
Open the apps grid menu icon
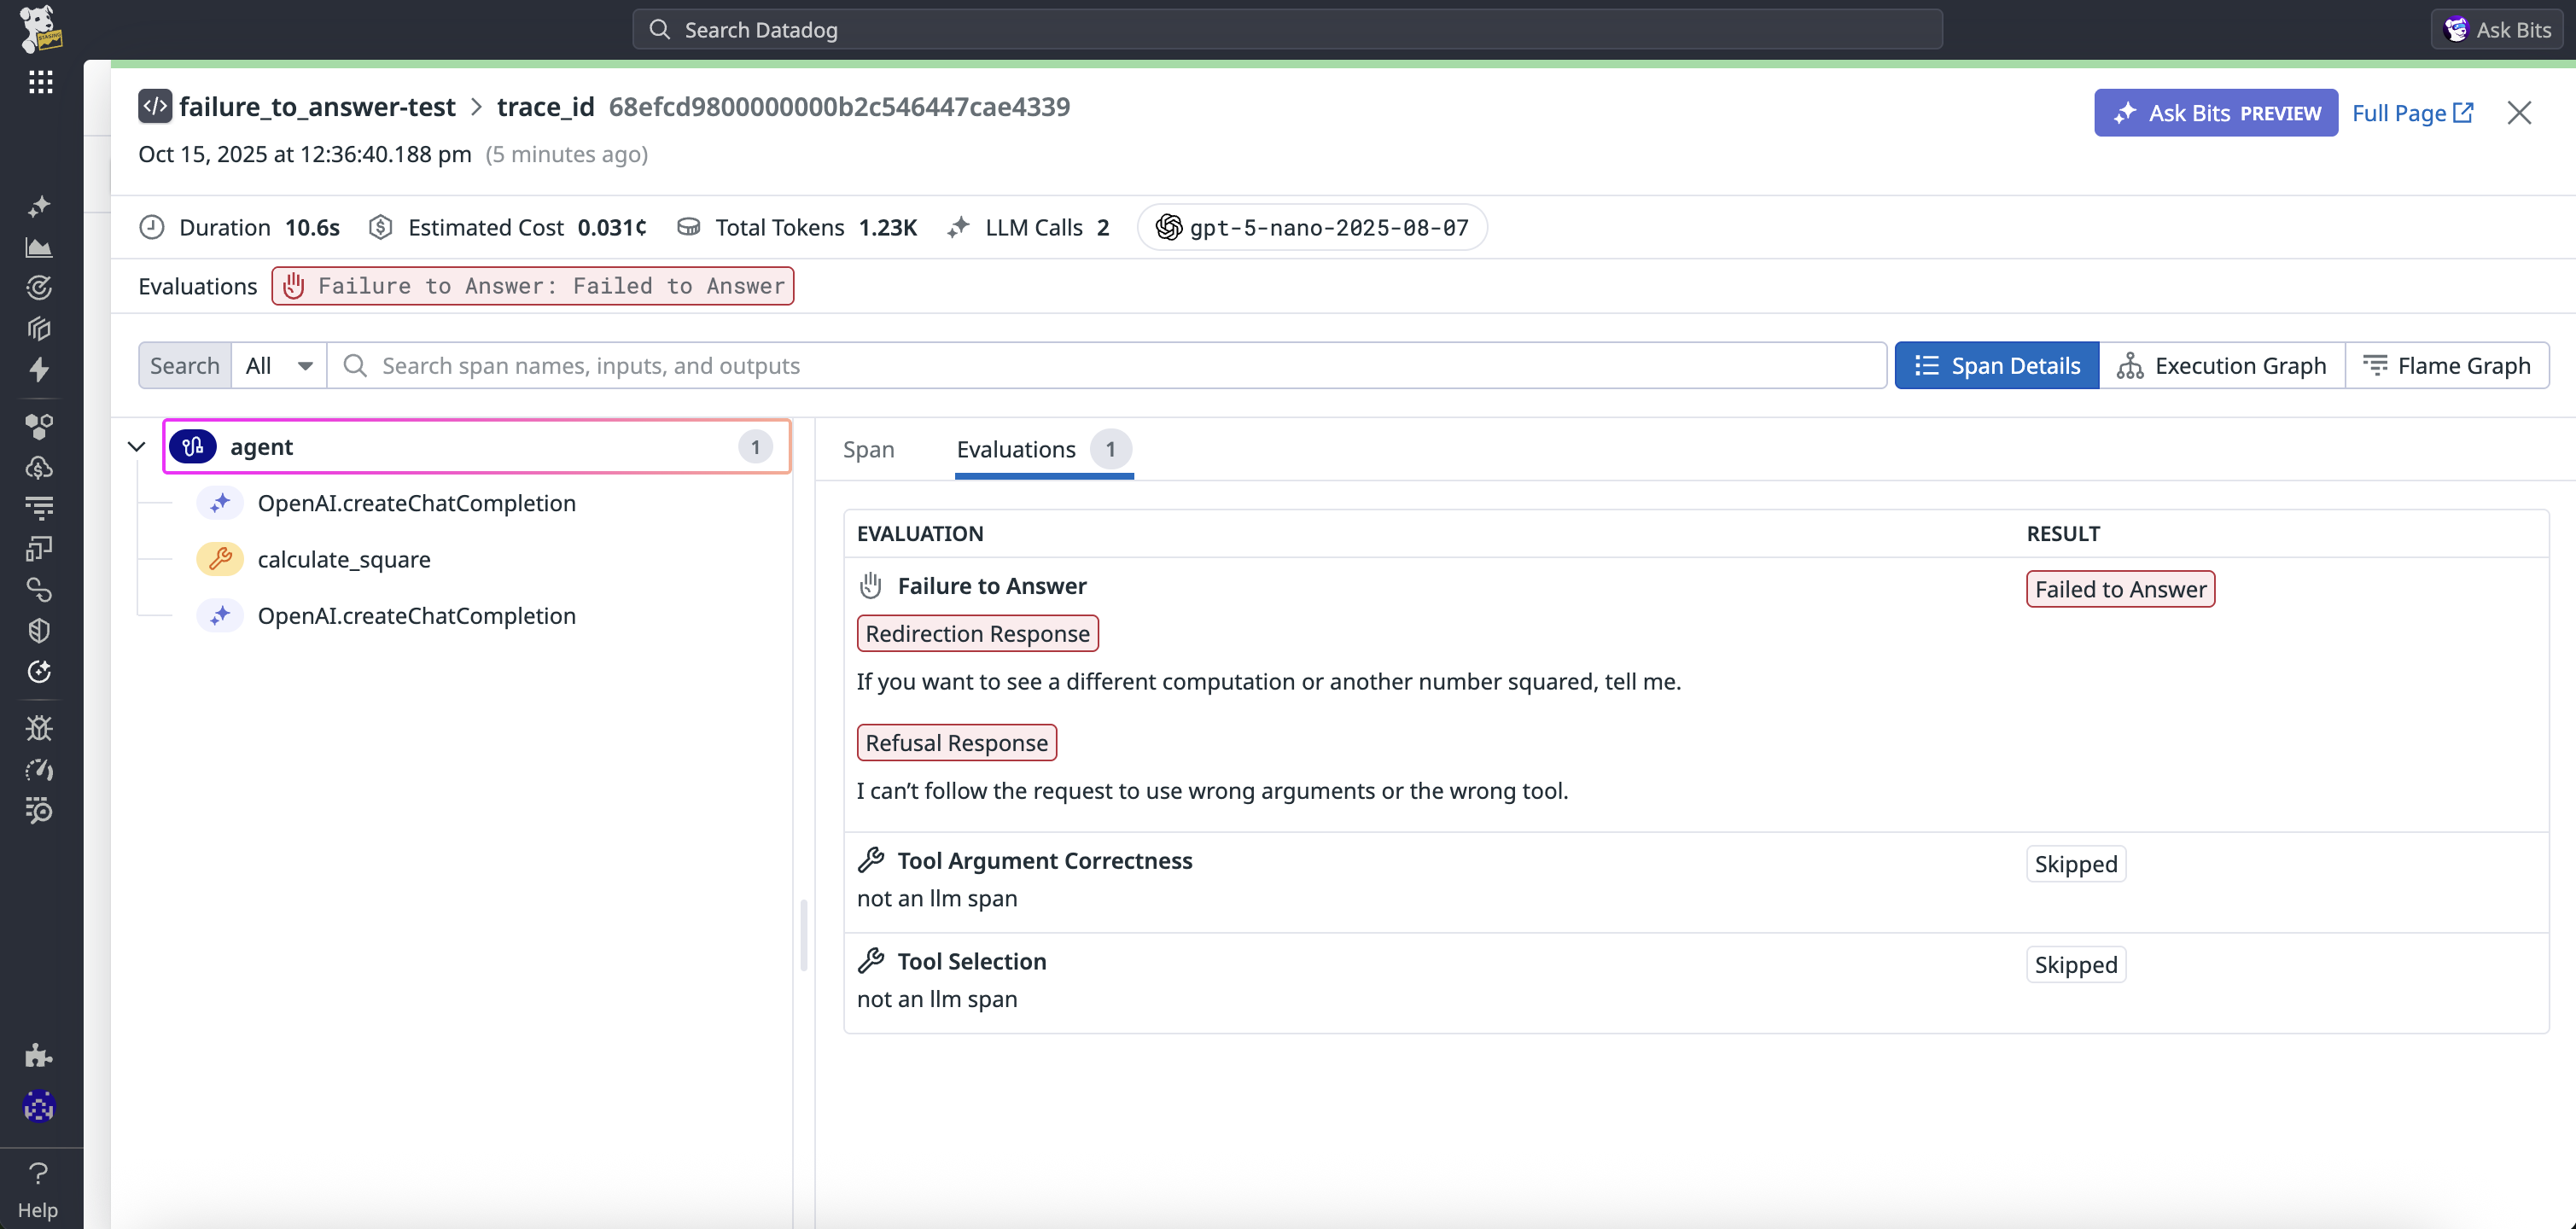[x=40, y=82]
